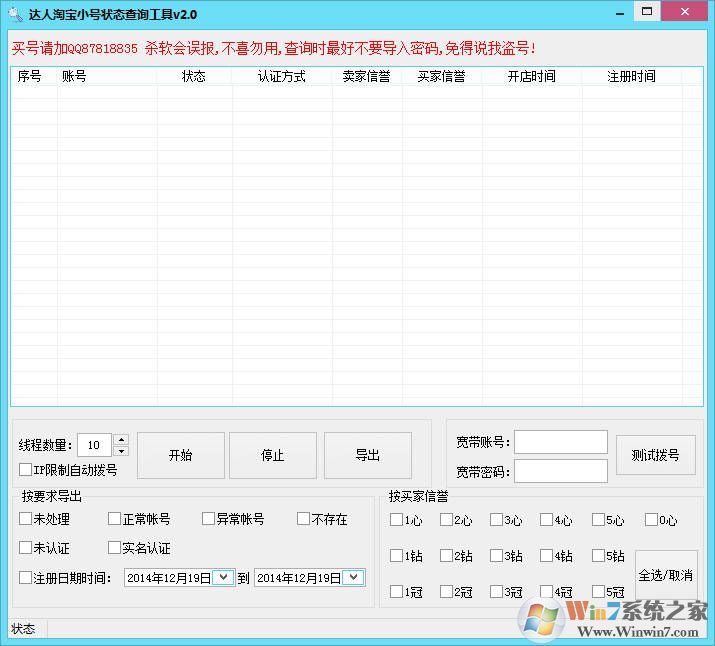
Task: Increase thread count with up arrow
Action: [x=121, y=439]
